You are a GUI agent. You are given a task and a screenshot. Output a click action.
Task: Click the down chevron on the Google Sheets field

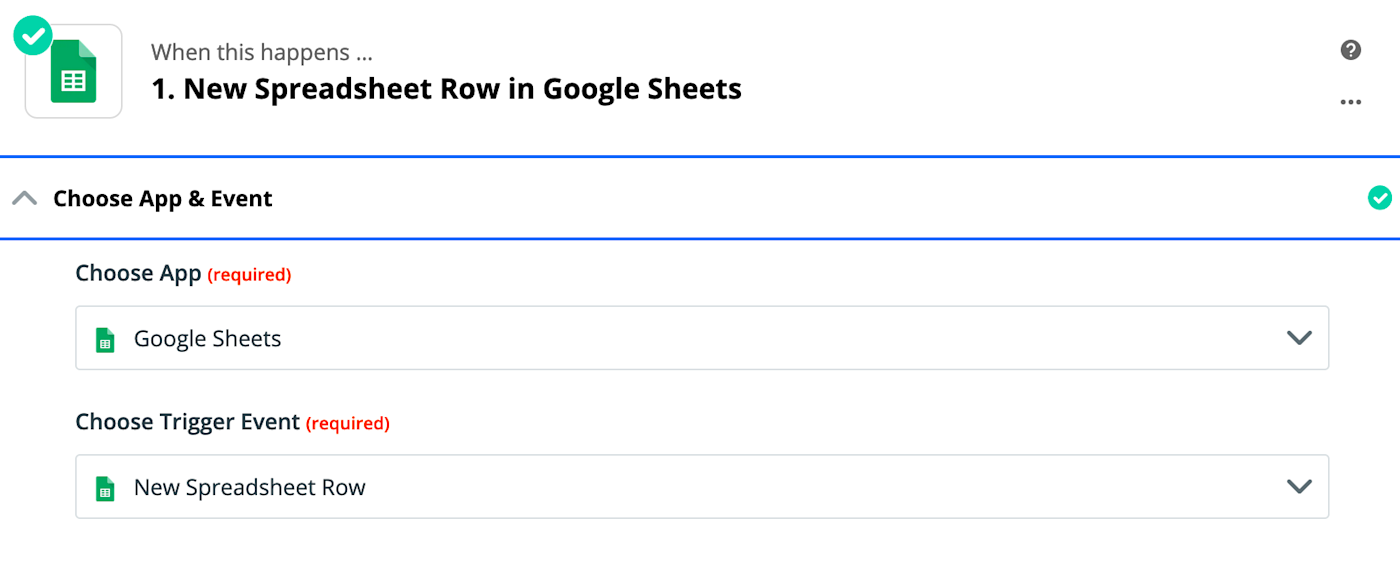point(1299,338)
